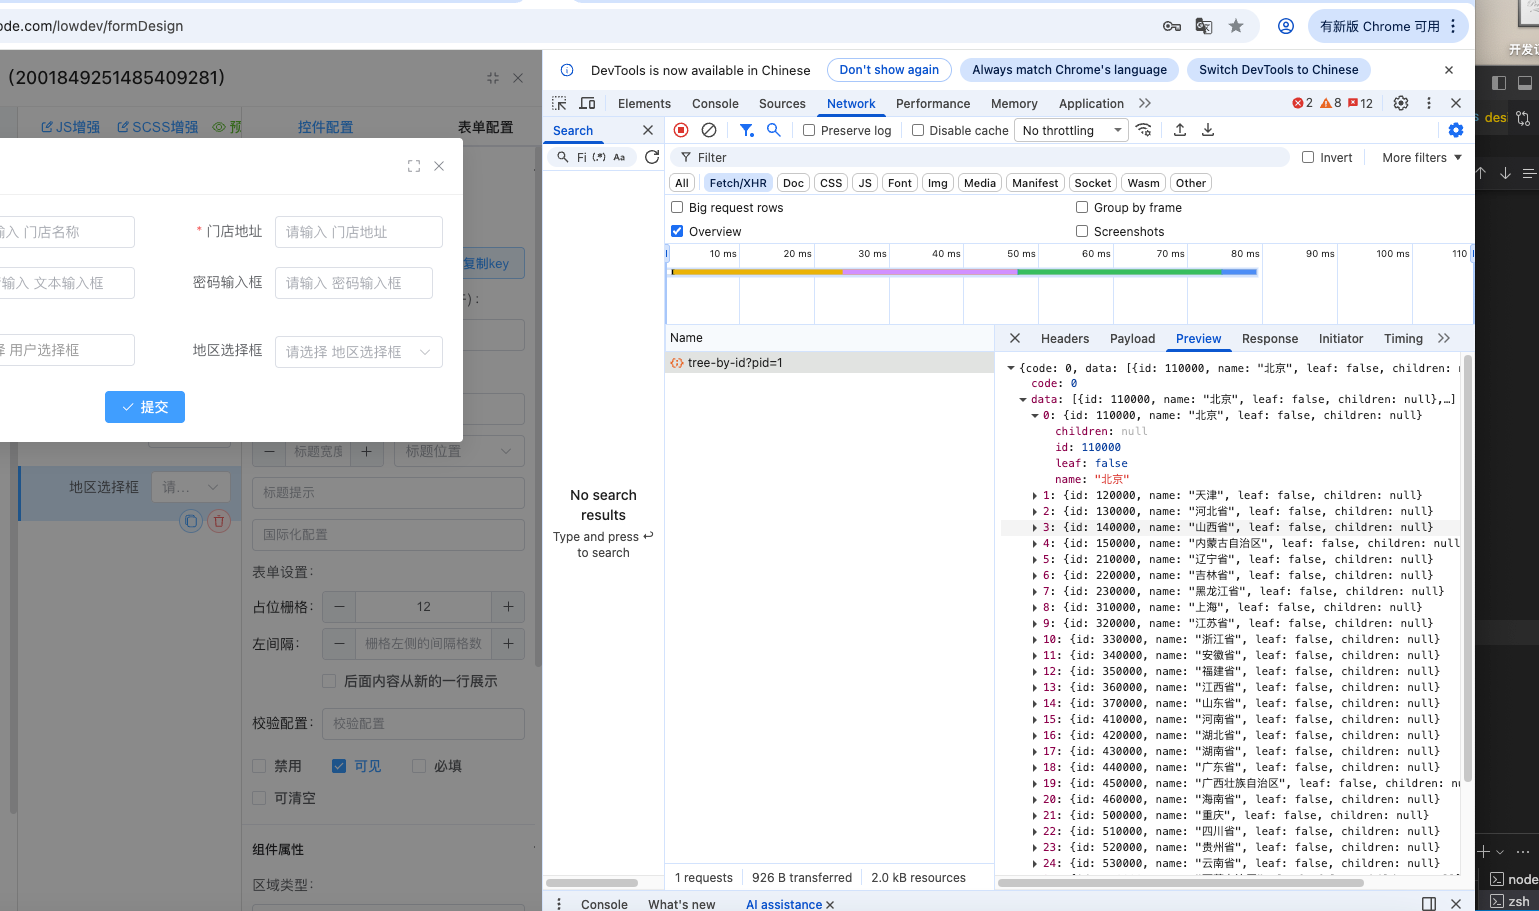
Task: Enable the Preserve log checkbox
Action: click(809, 130)
